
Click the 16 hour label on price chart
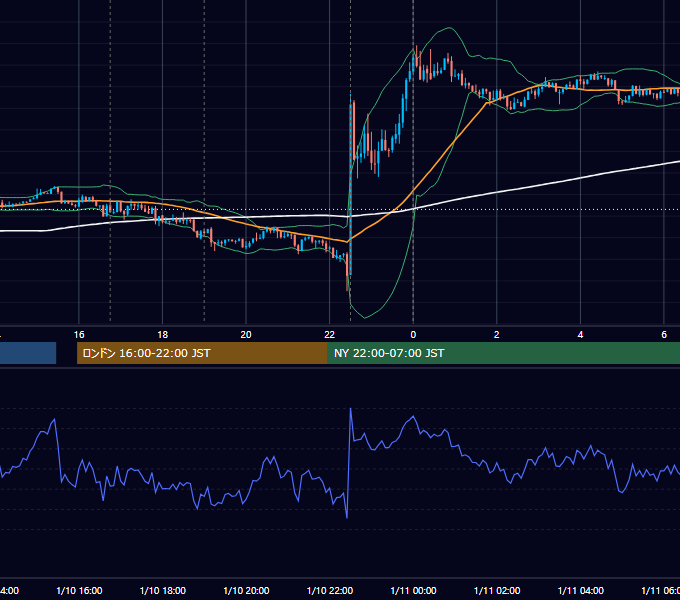[79, 335]
